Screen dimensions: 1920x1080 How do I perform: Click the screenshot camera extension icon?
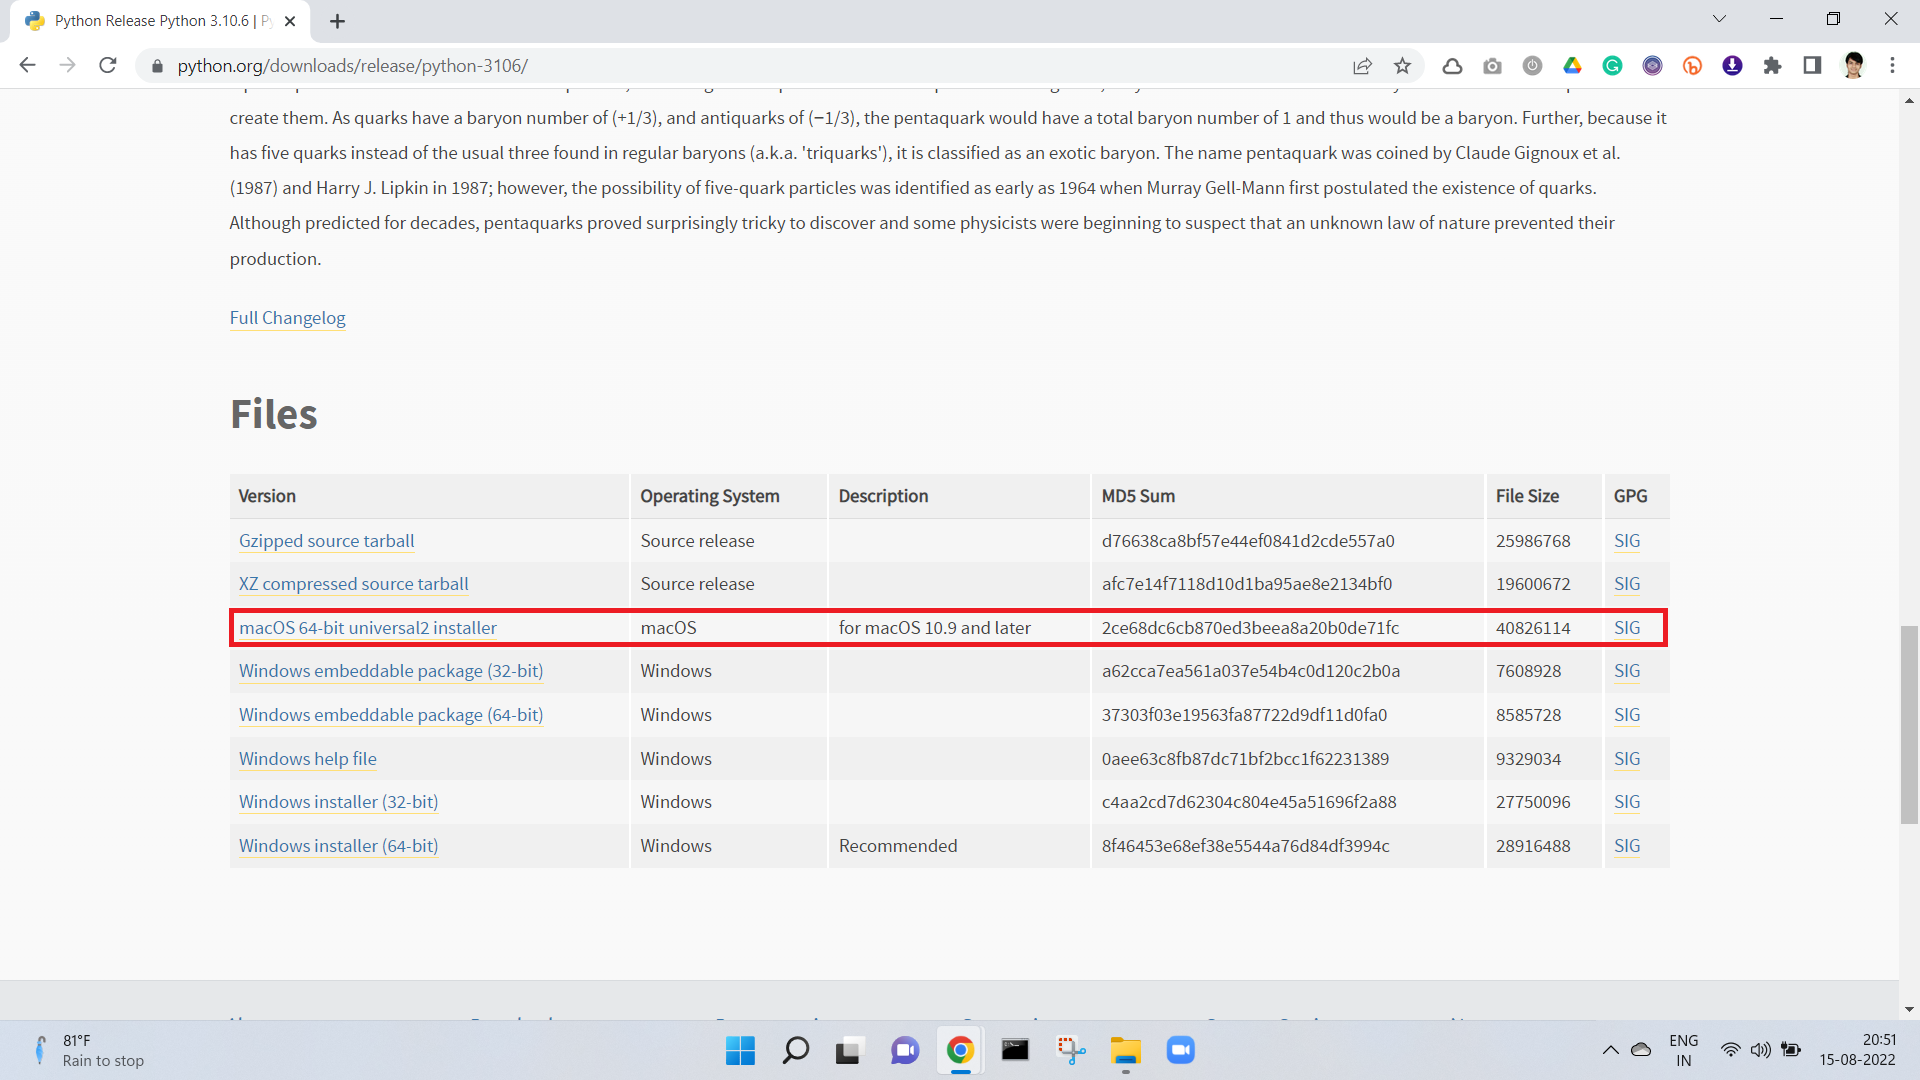pos(1492,66)
